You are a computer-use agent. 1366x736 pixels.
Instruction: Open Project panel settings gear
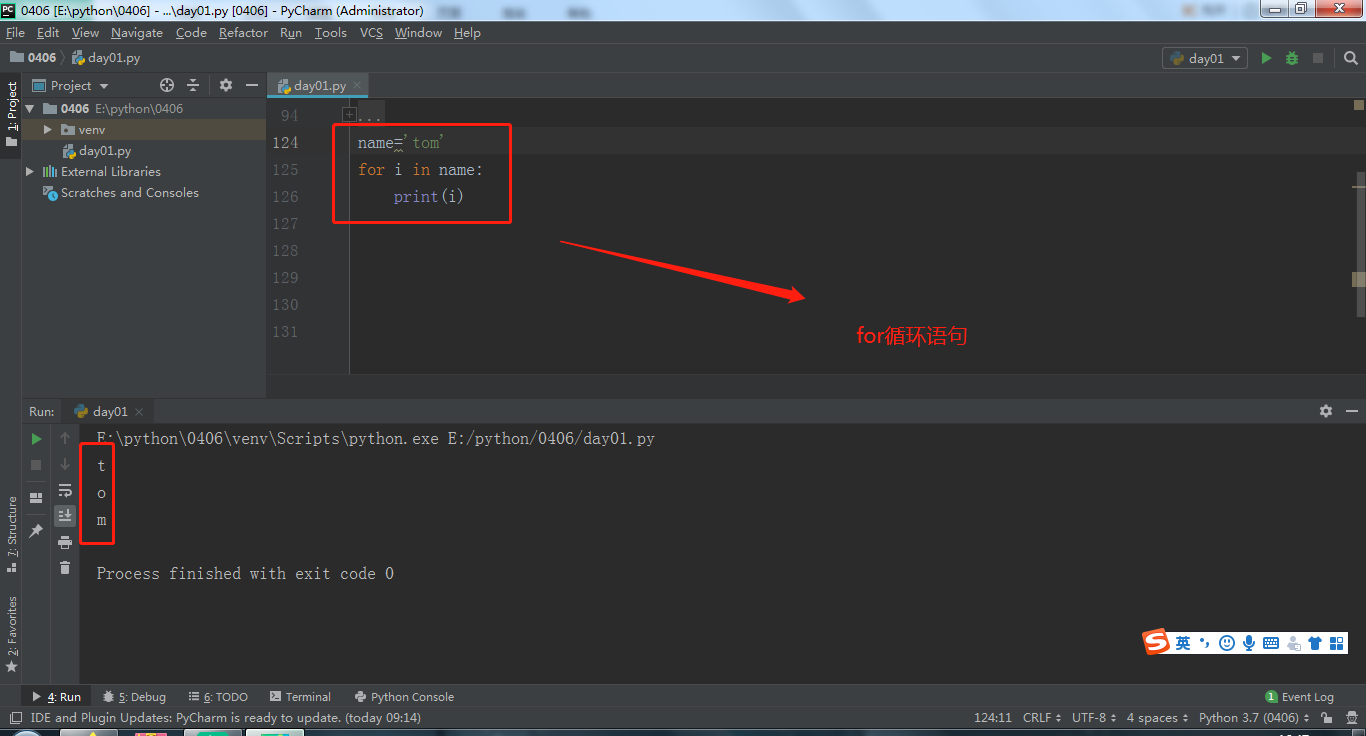point(226,85)
